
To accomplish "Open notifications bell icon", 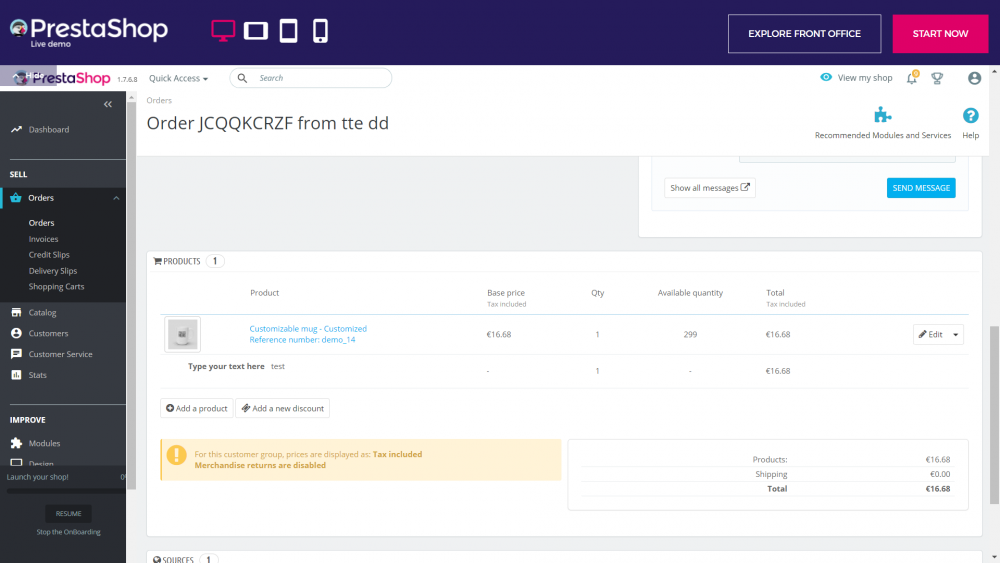I will tap(912, 78).
